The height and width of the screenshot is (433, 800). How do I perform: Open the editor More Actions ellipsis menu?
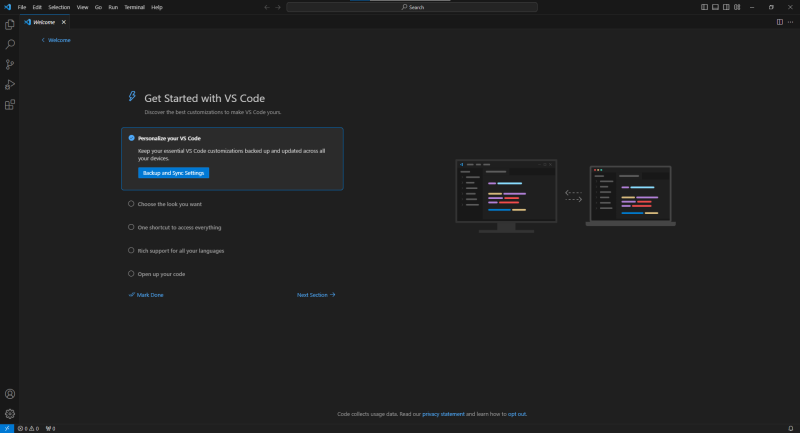pos(790,22)
